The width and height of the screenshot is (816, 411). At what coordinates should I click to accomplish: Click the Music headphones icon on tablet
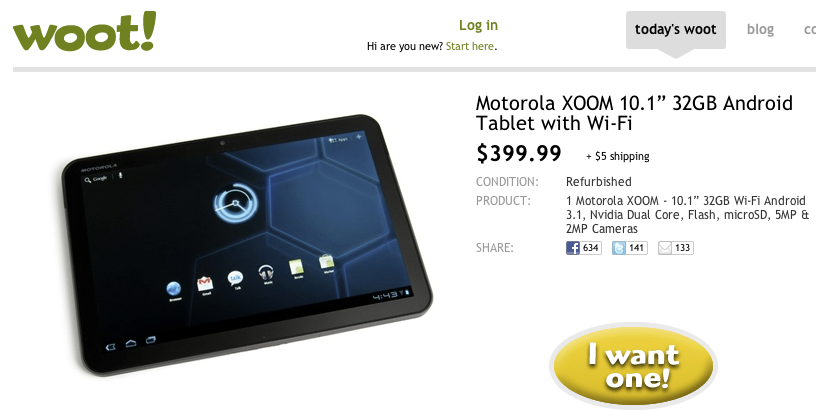click(x=266, y=272)
